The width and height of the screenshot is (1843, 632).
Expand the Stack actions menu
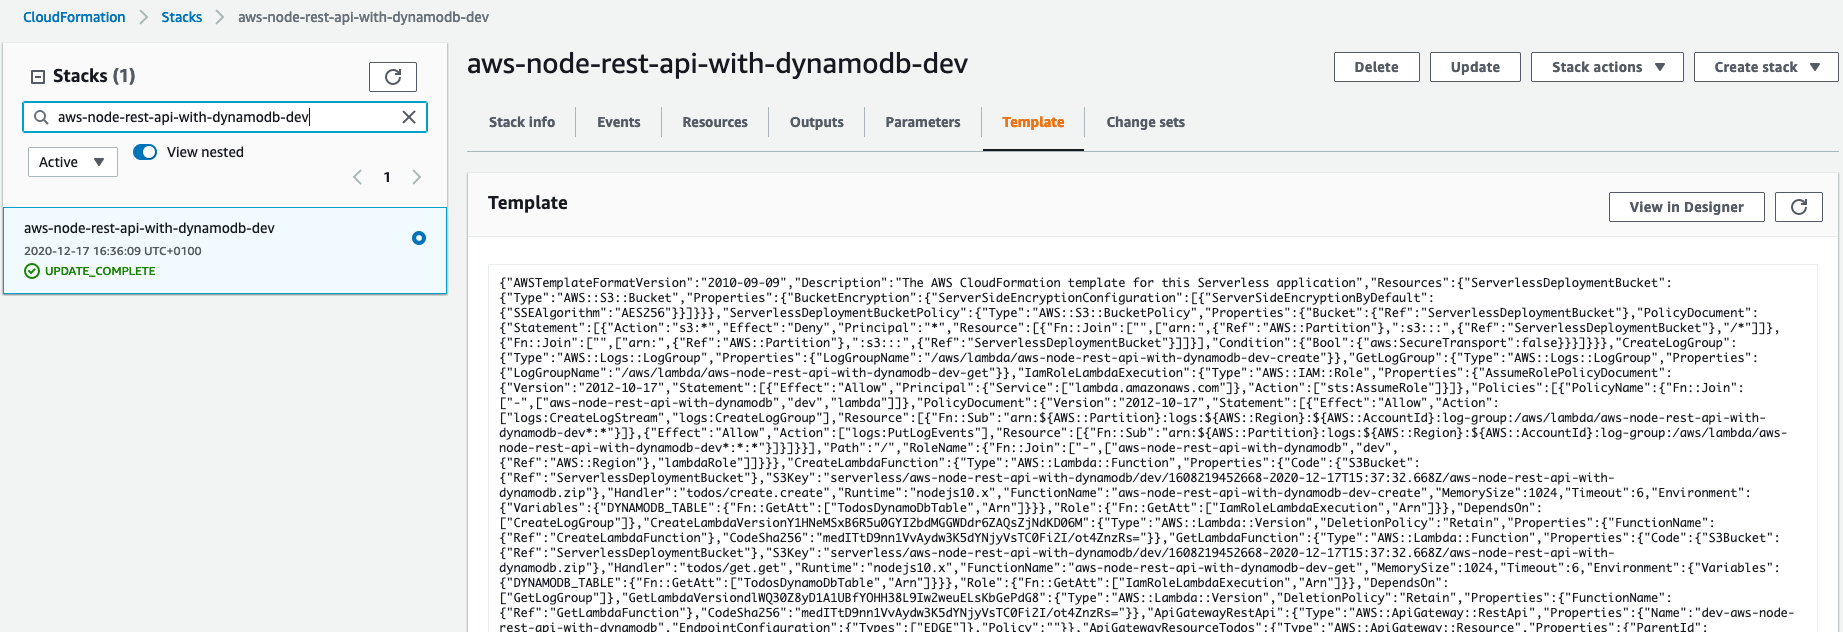pos(1607,67)
